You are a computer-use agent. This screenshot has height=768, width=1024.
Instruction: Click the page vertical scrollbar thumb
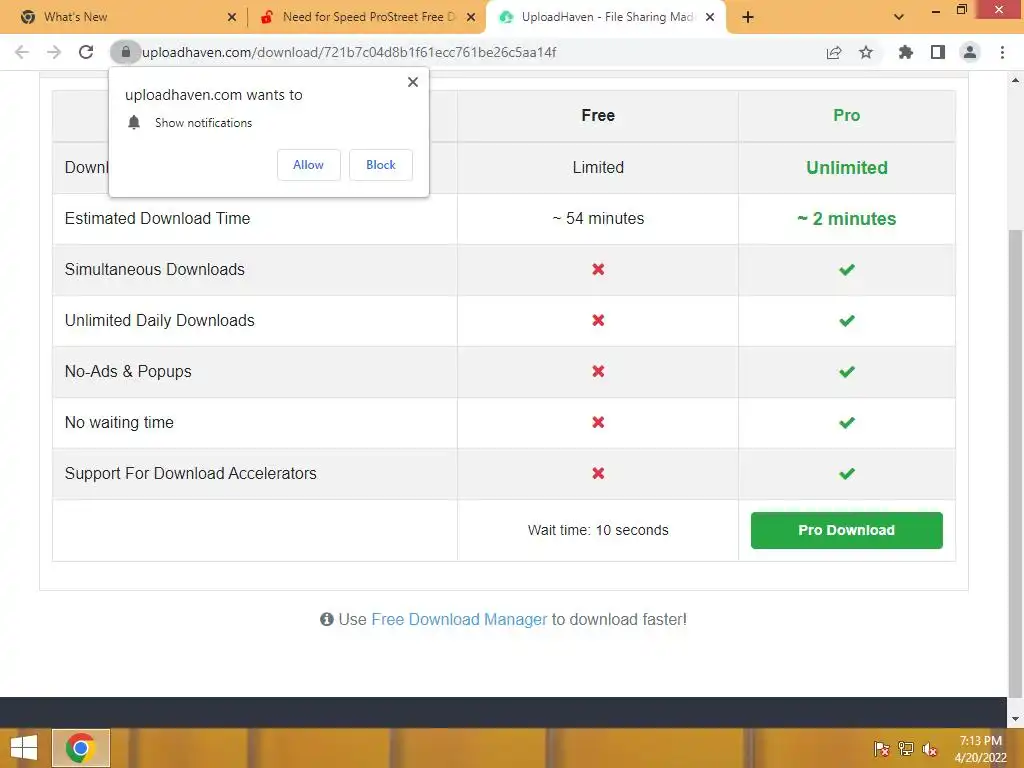[x=1015, y=464]
